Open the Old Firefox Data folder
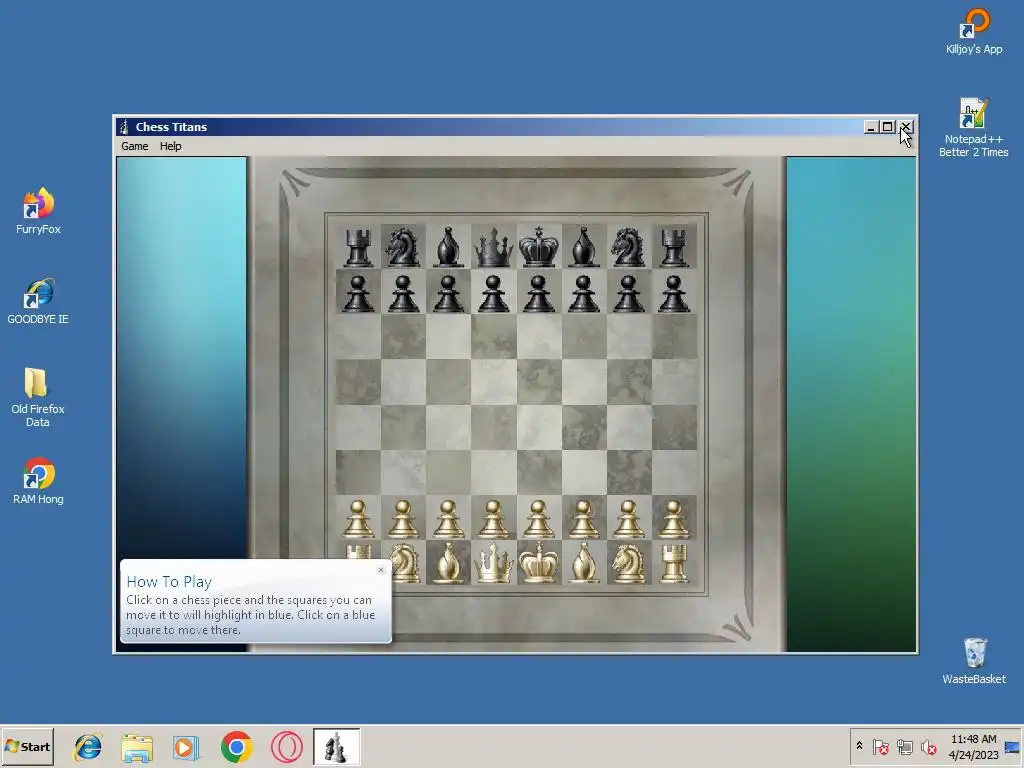1024x768 pixels. [37, 396]
